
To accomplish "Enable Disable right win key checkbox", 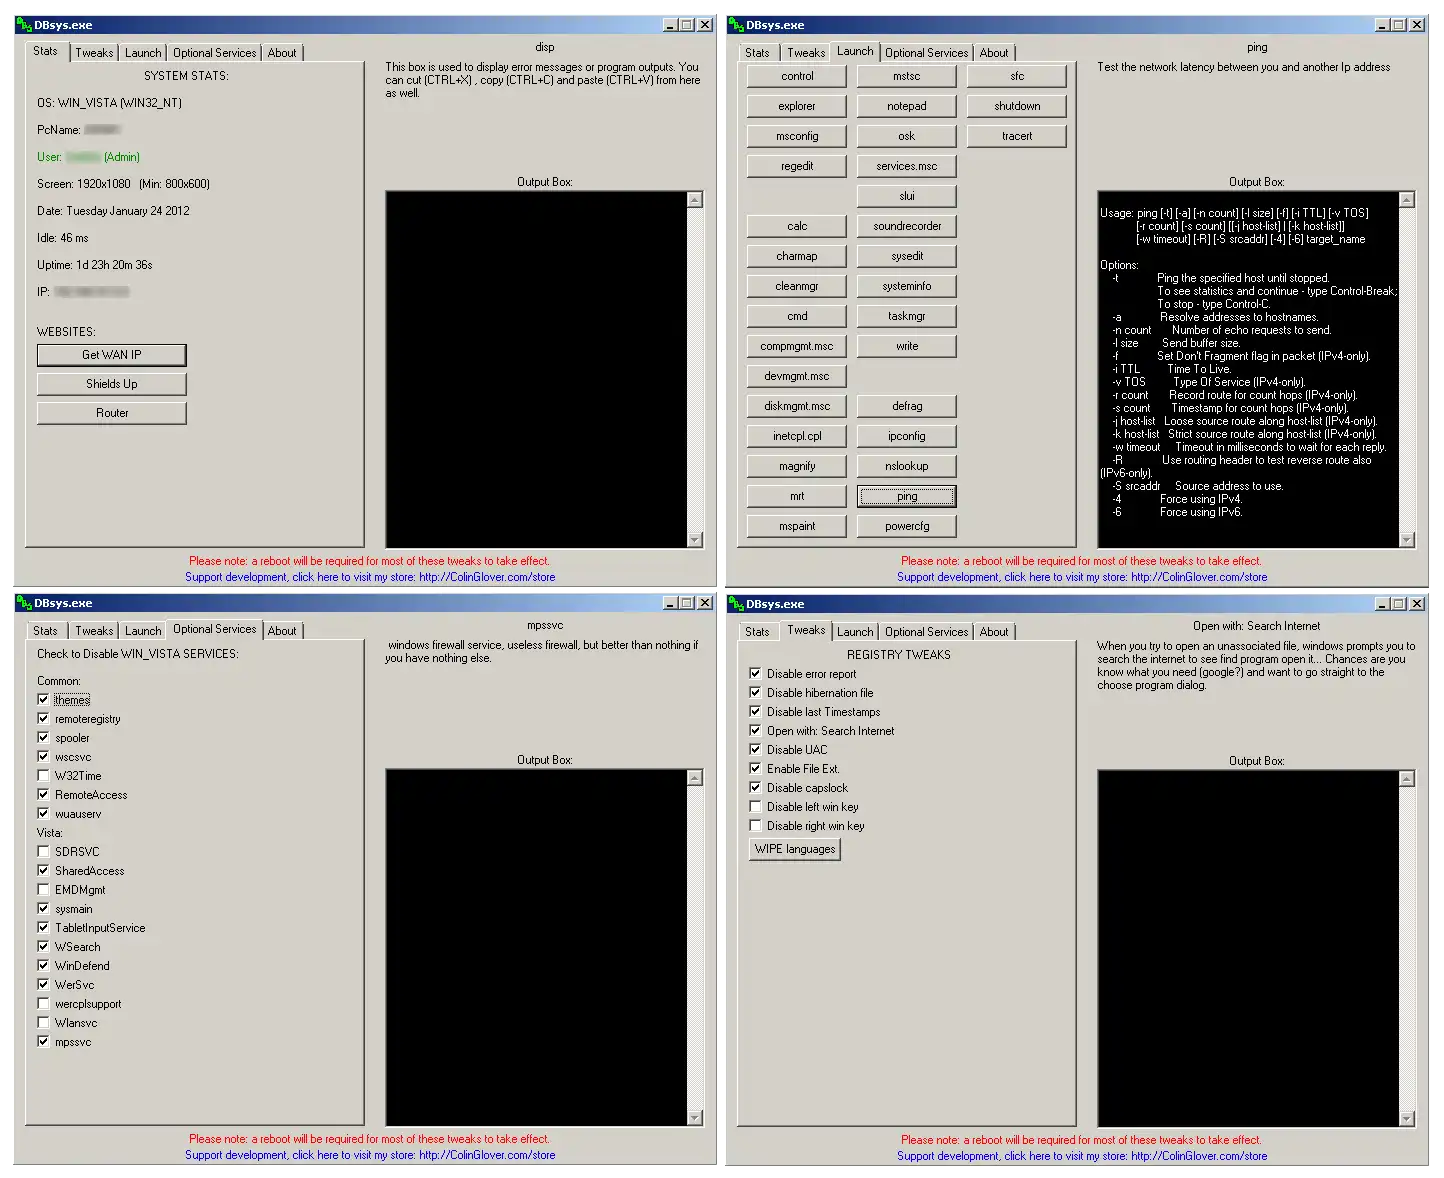I will (755, 825).
